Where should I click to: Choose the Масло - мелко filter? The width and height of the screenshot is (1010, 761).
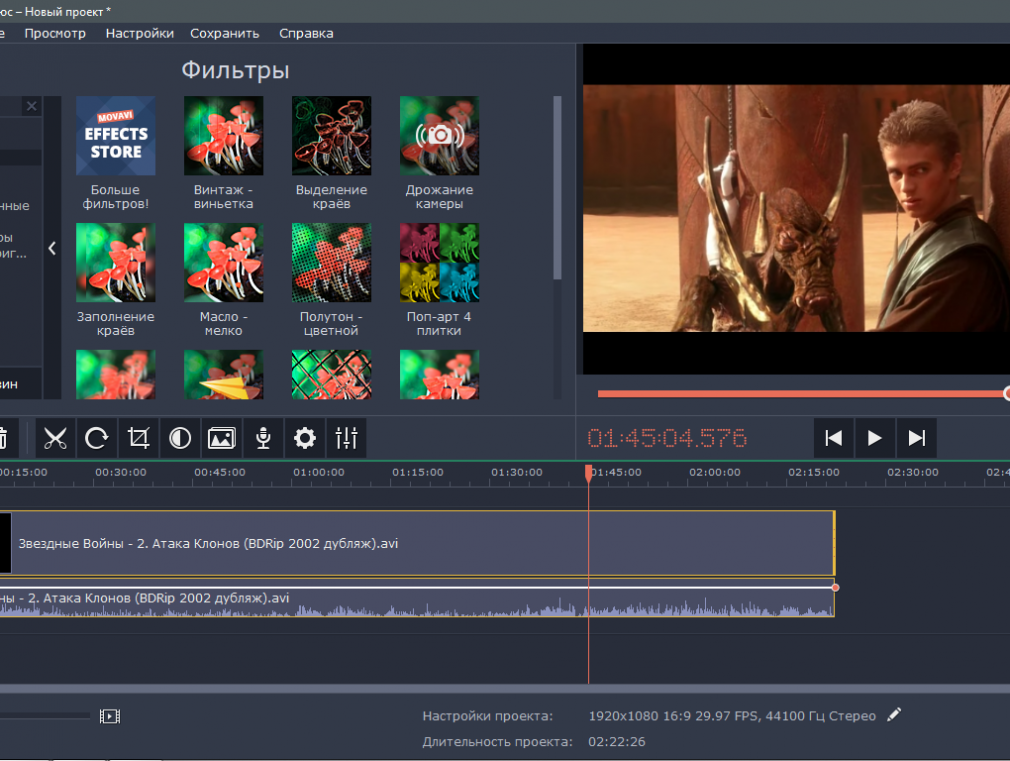coord(224,262)
